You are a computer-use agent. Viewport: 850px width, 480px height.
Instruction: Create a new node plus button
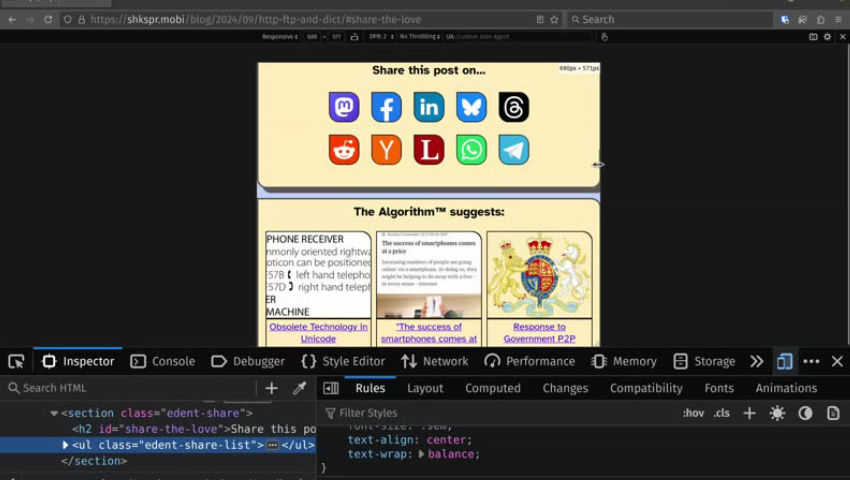coord(272,388)
